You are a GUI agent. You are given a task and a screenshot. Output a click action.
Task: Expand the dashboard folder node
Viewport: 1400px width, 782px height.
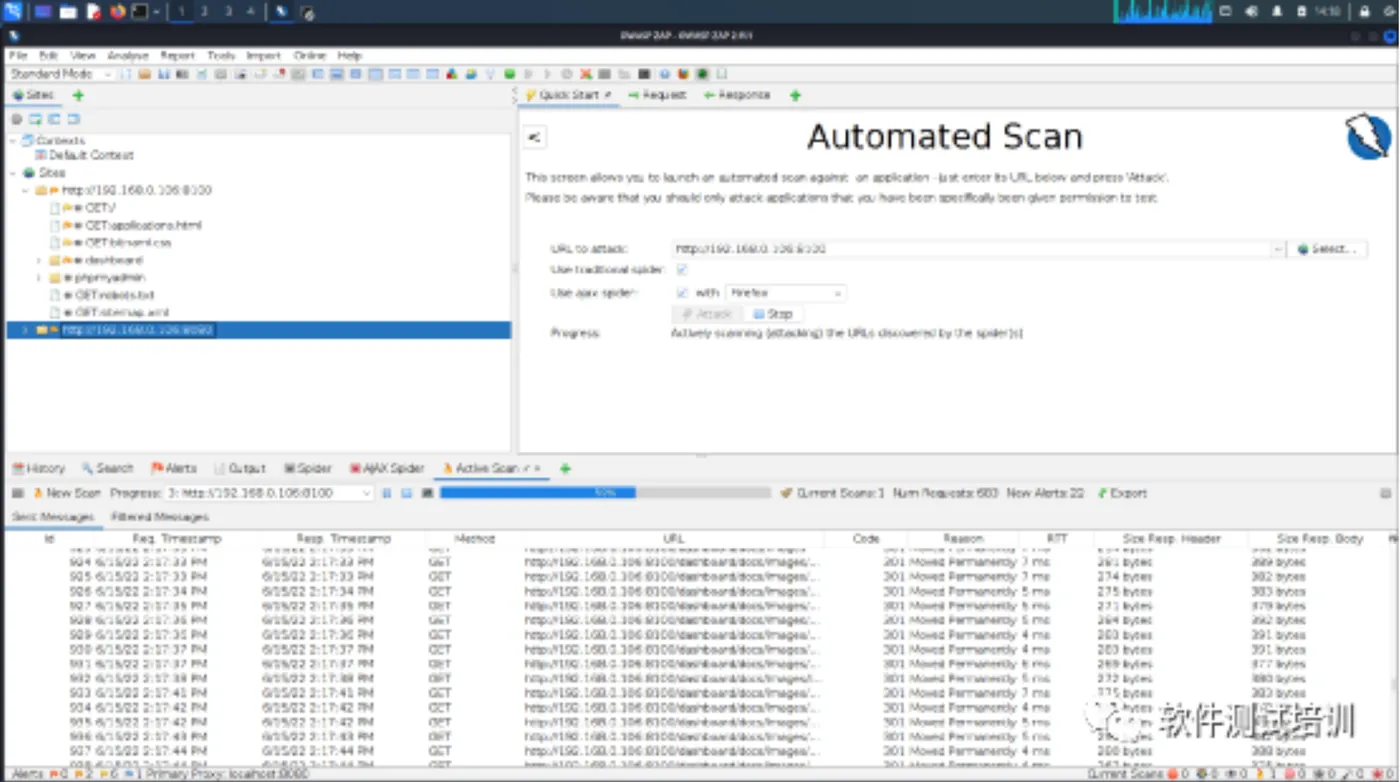pyautogui.click(x=38, y=260)
